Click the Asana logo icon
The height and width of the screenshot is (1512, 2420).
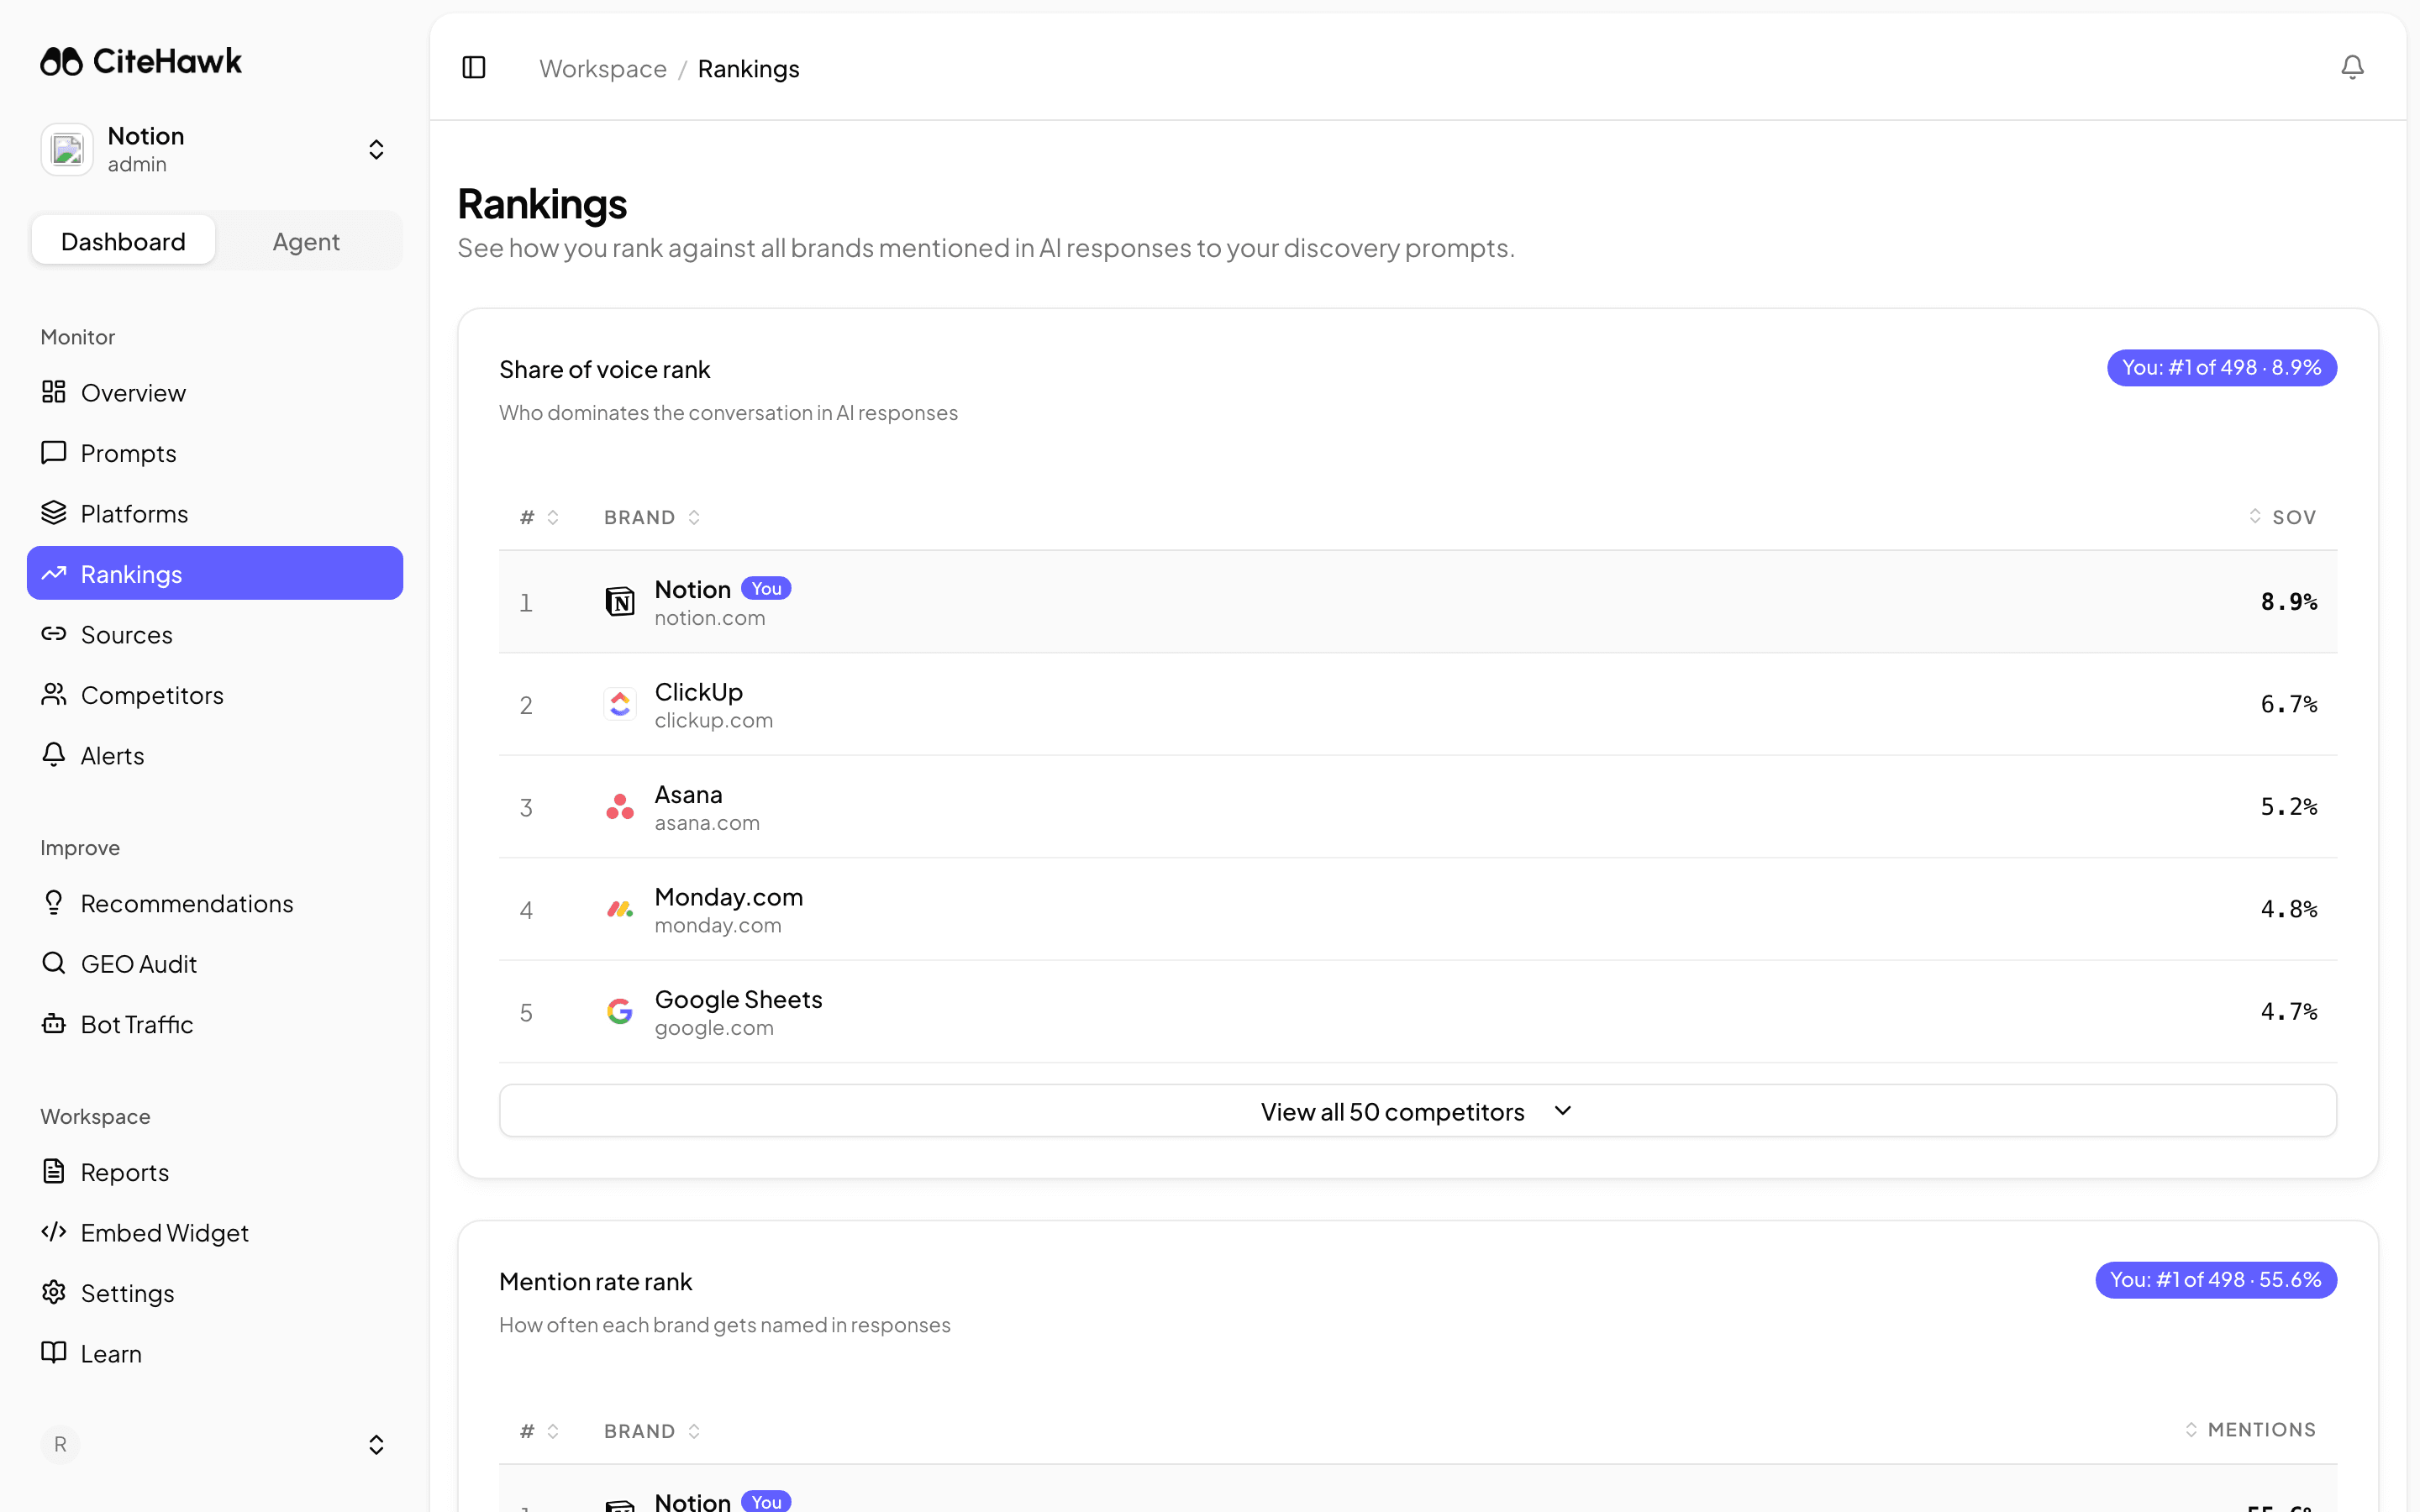pyautogui.click(x=620, y=807)
